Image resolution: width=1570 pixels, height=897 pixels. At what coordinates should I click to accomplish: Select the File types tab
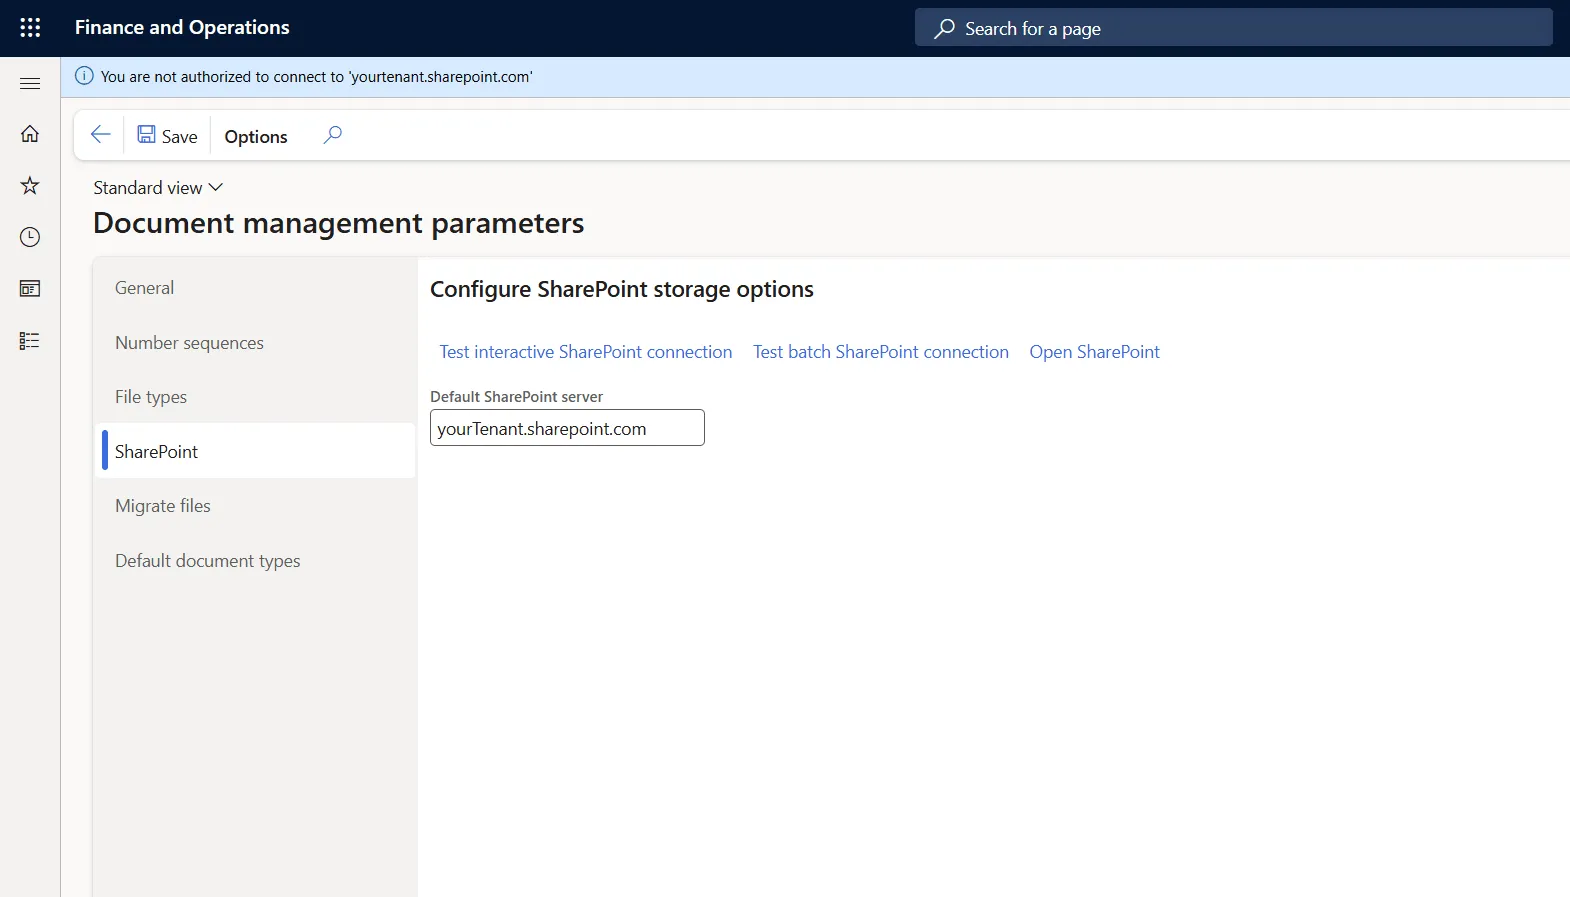(x=255, y=397)
